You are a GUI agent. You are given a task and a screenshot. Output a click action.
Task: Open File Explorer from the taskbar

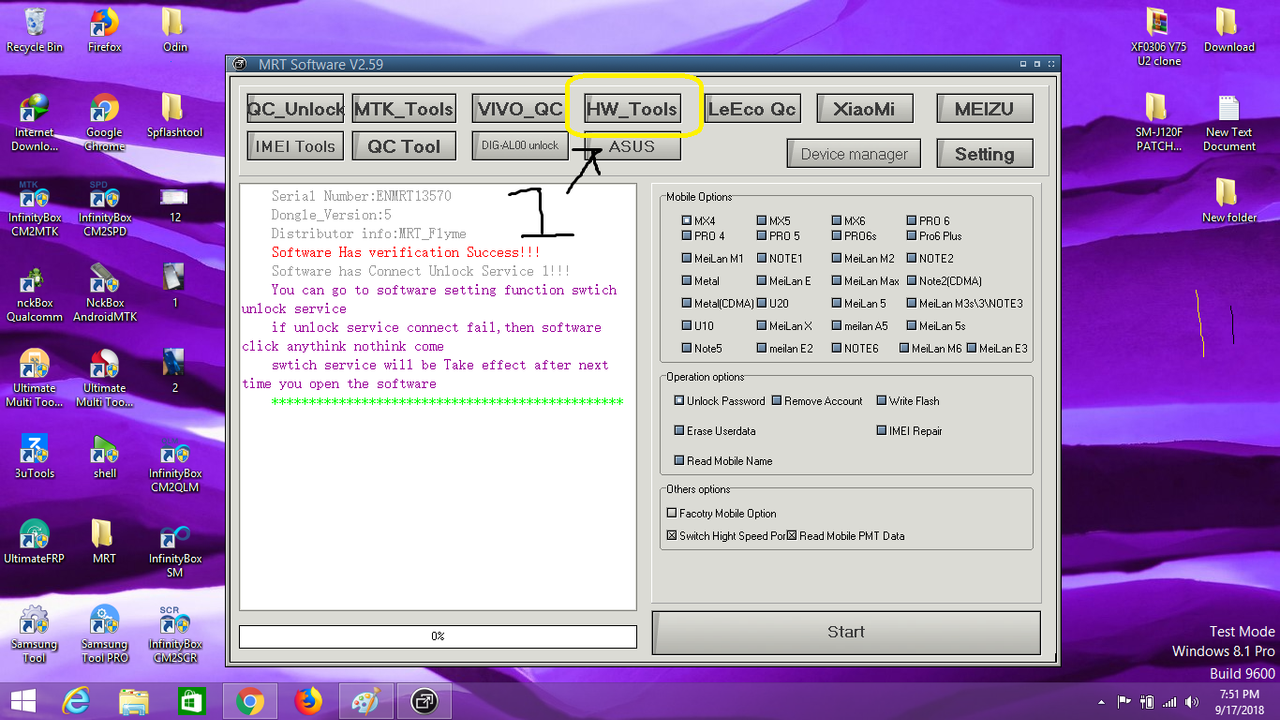click(x=134, y=702)
